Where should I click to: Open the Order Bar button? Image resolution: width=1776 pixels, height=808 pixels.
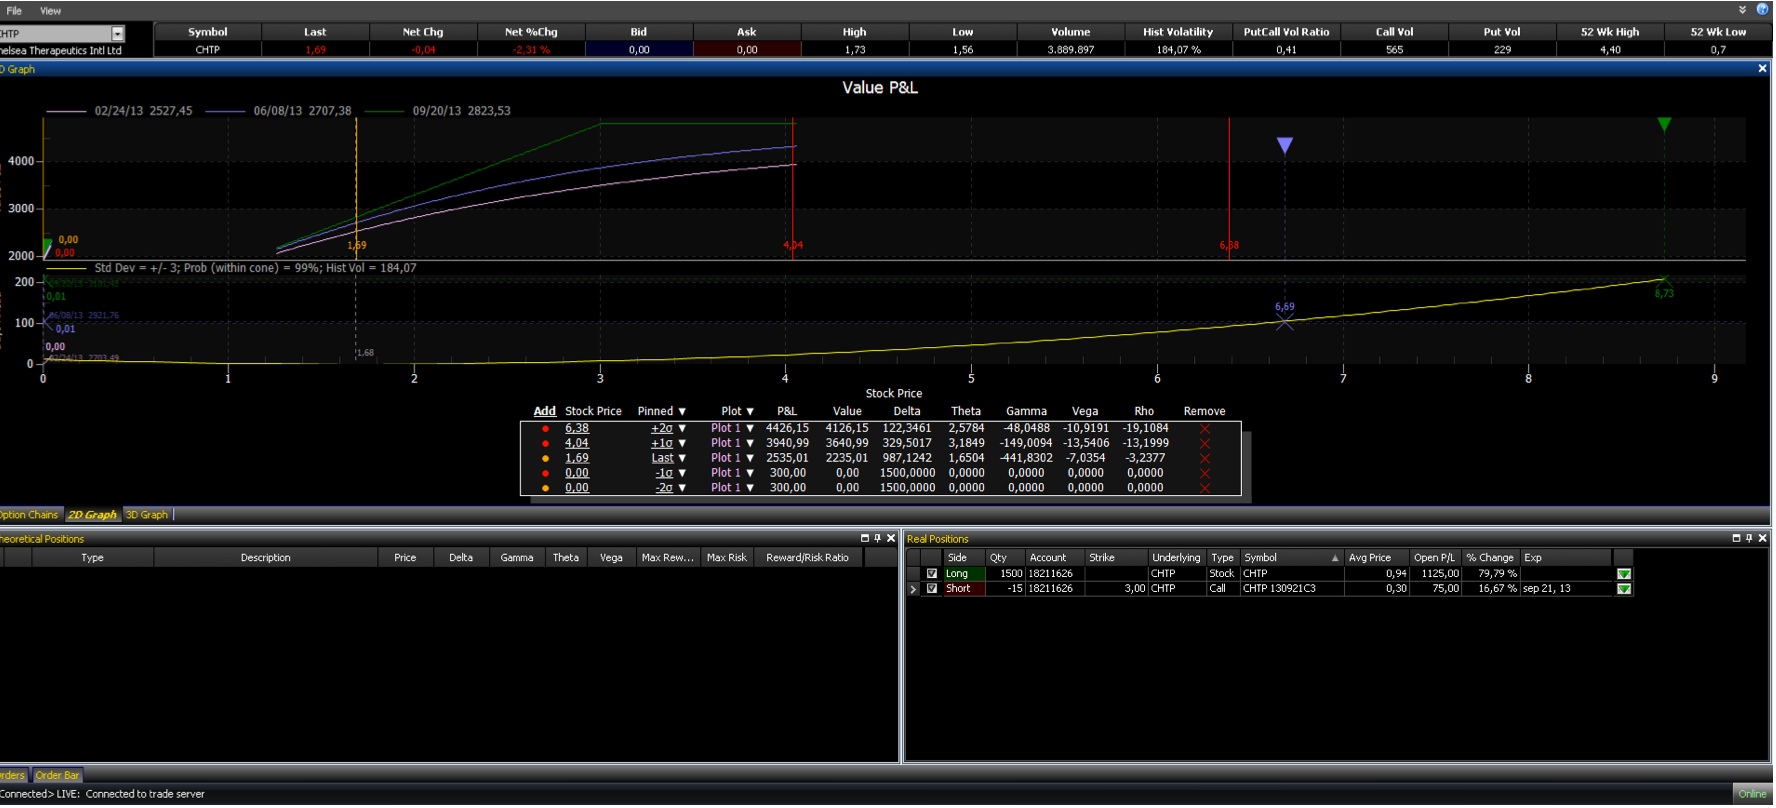[x=57, y=777]
